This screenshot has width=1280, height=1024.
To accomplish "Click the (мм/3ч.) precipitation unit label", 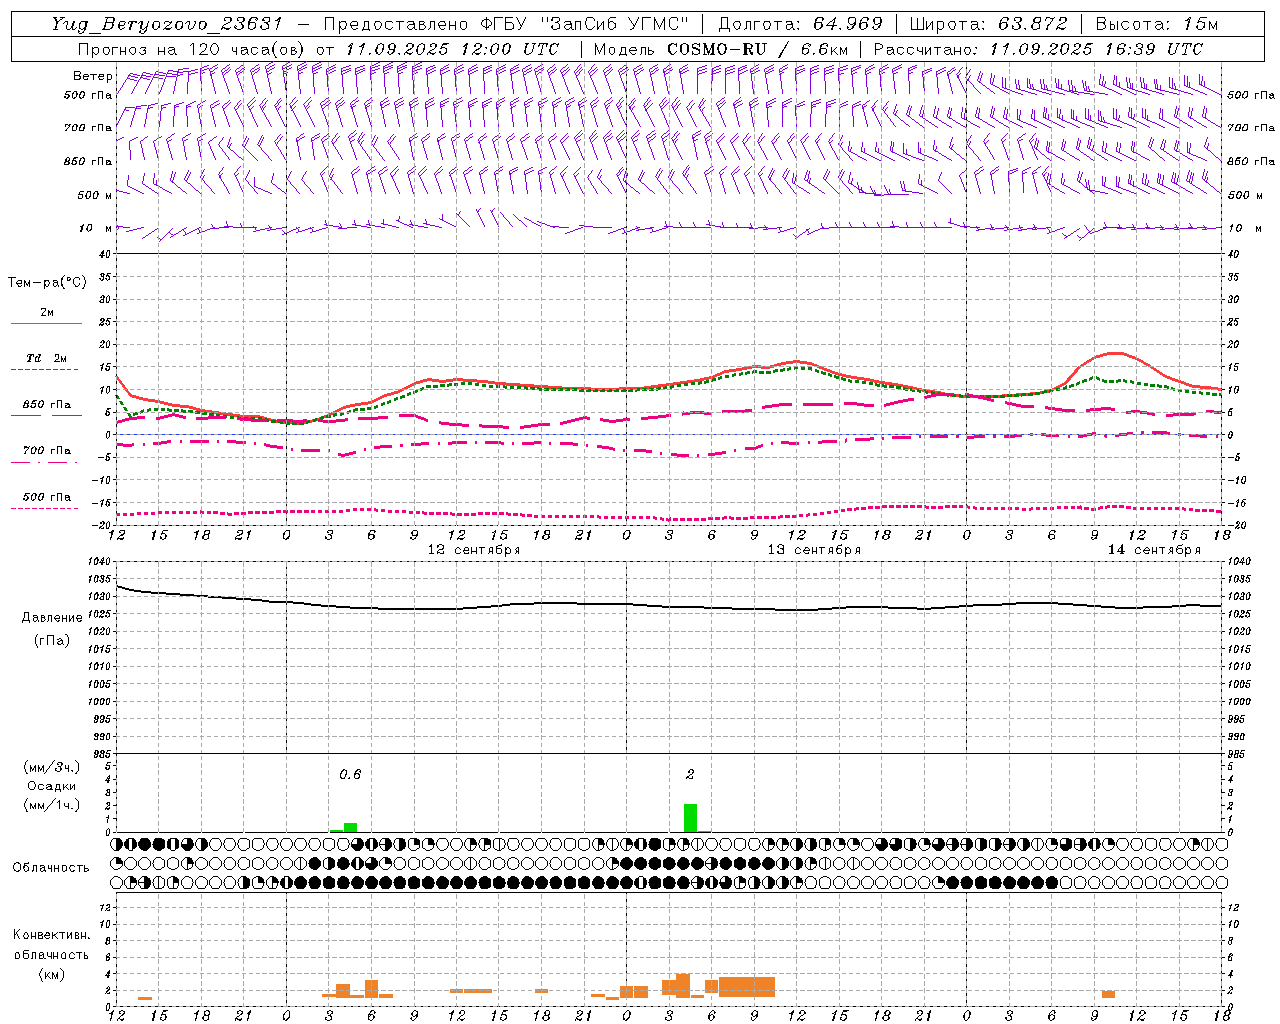I will point(52,767).
